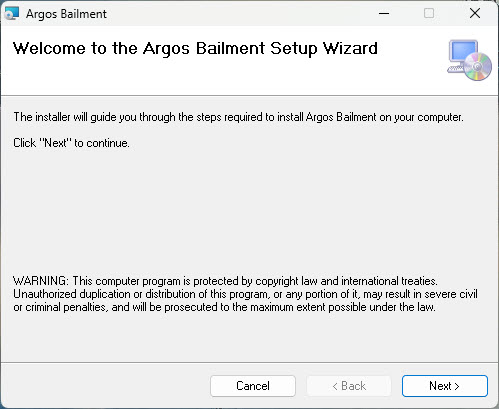The height and width of the screenshot is (409, 499).
Task: Click the disabled Back button
Action: pyautogui.click(x=349, y=386)
